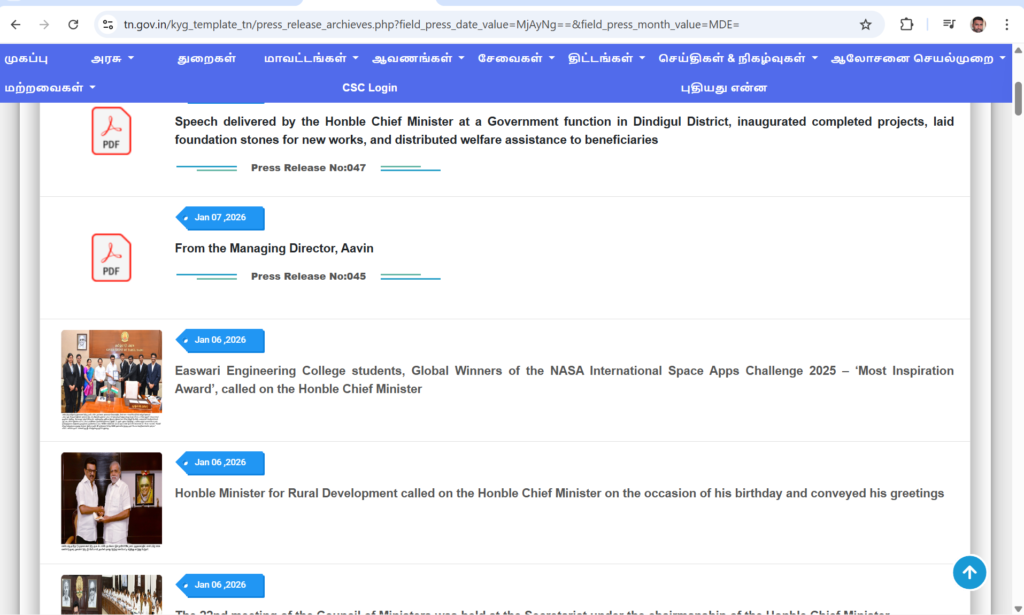Image resolution: width=1024 pixels, height=615 pixels.
Task: Go back to the previous page
Action: (16, 24)
